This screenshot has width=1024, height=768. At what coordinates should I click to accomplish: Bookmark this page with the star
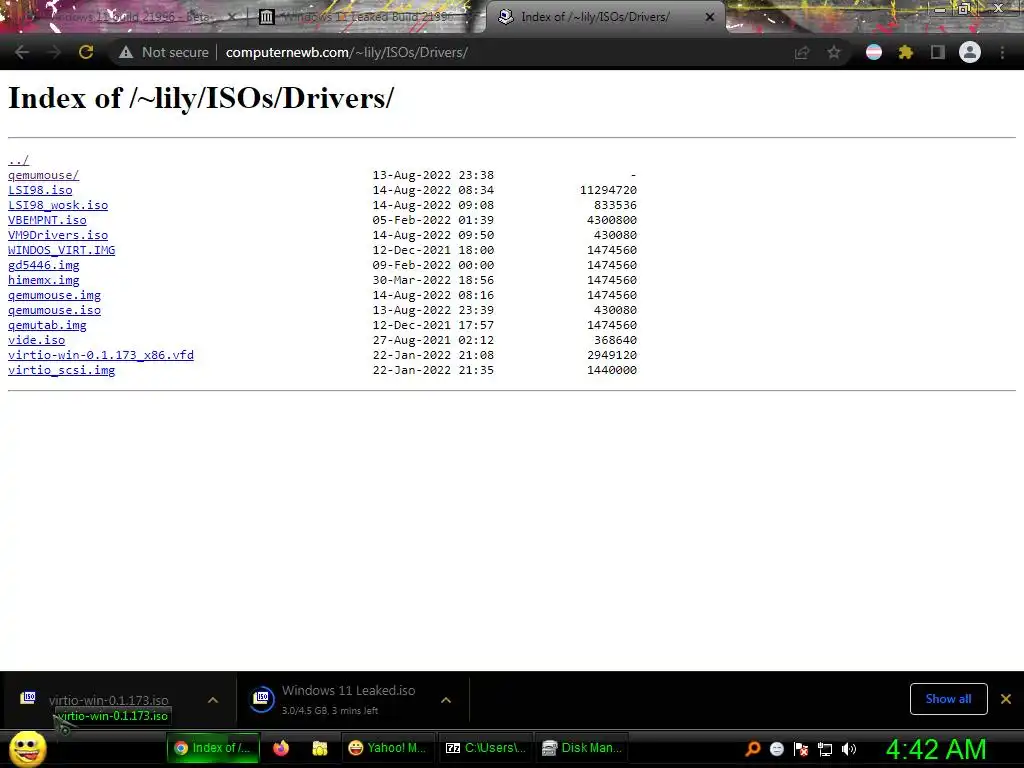[834, 52]
